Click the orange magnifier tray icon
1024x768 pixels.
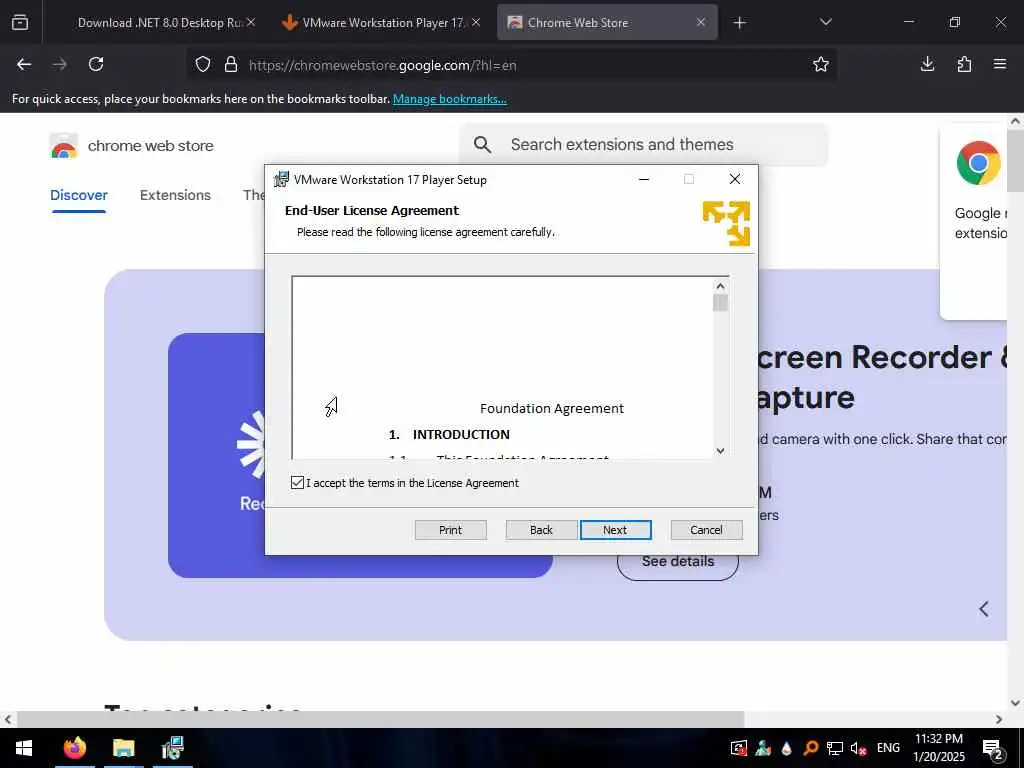point(810,748)
